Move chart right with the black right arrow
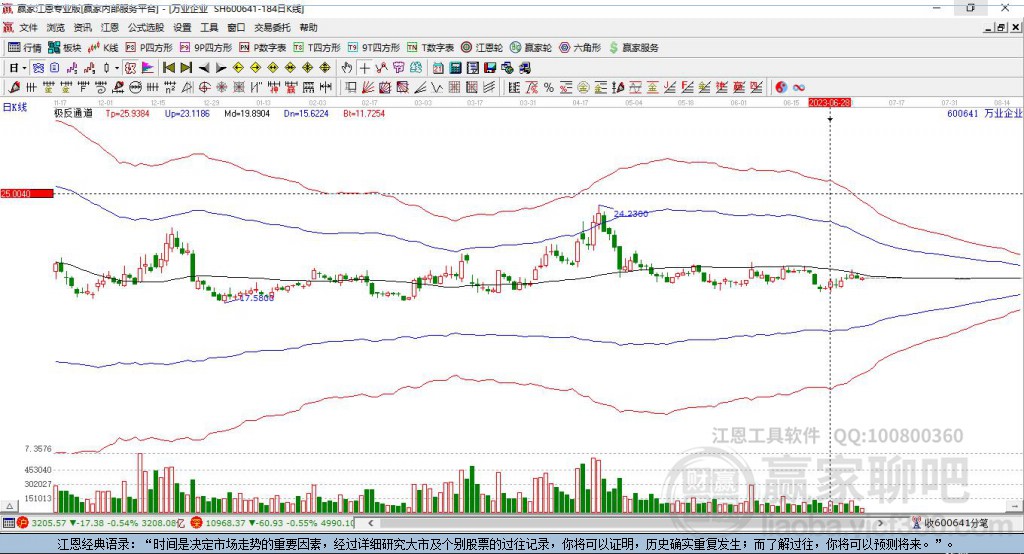Screen dimensions: 1024x554 click(x=221, y=68)
